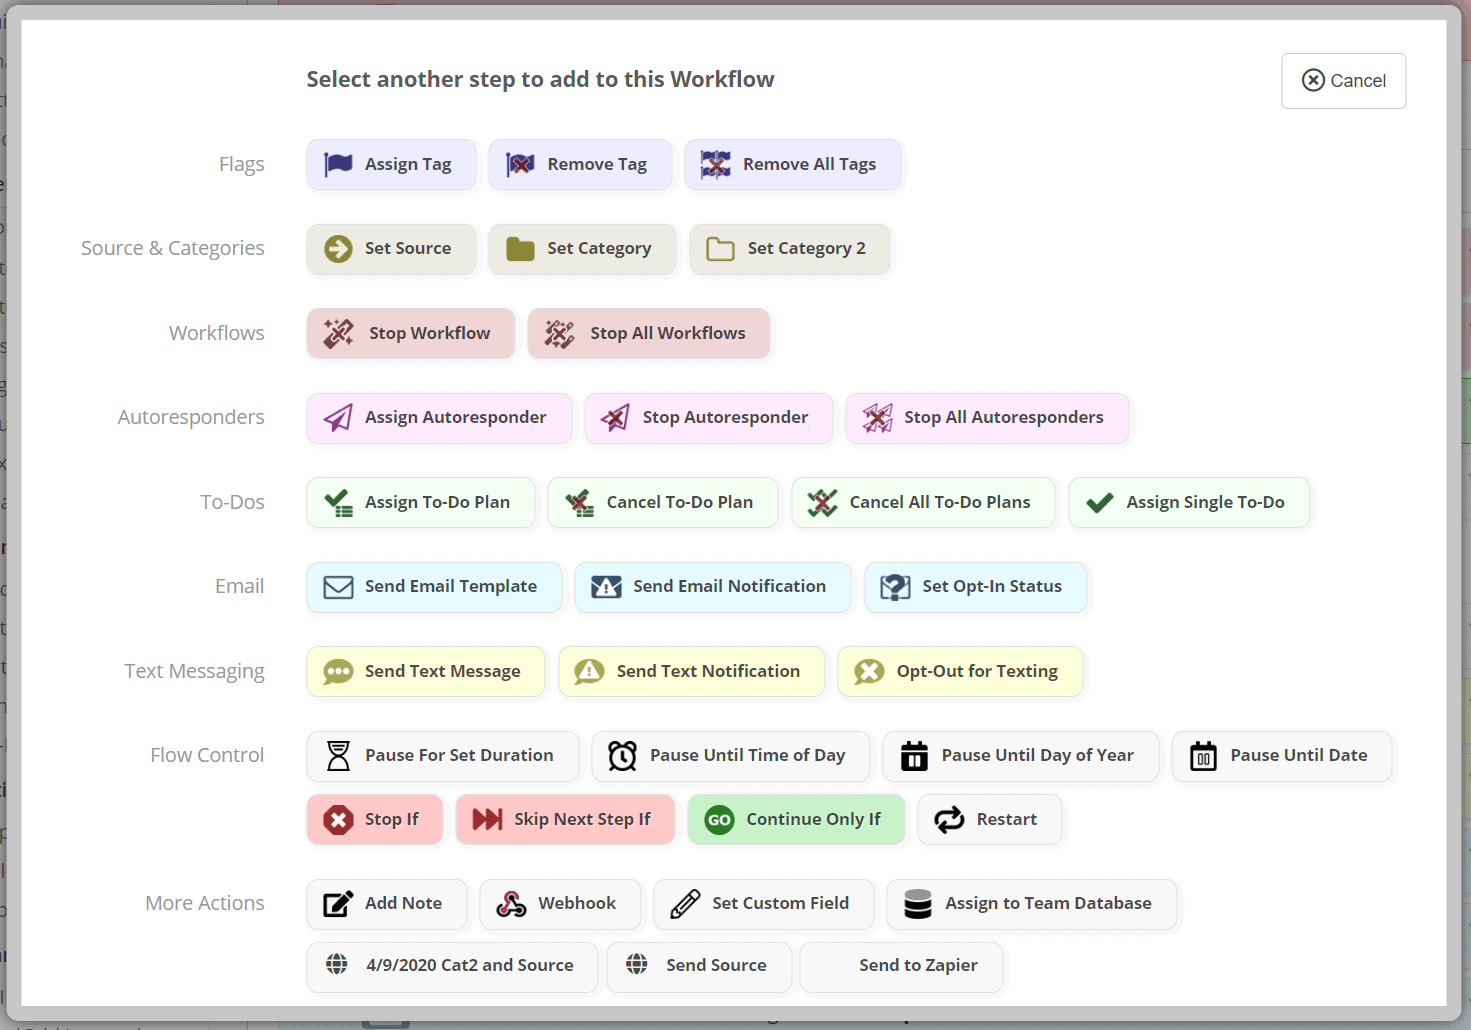This screenshot has height=1030, width=1471.
Task: Cancel adding a workflow step
Action: pos(1343,81)
